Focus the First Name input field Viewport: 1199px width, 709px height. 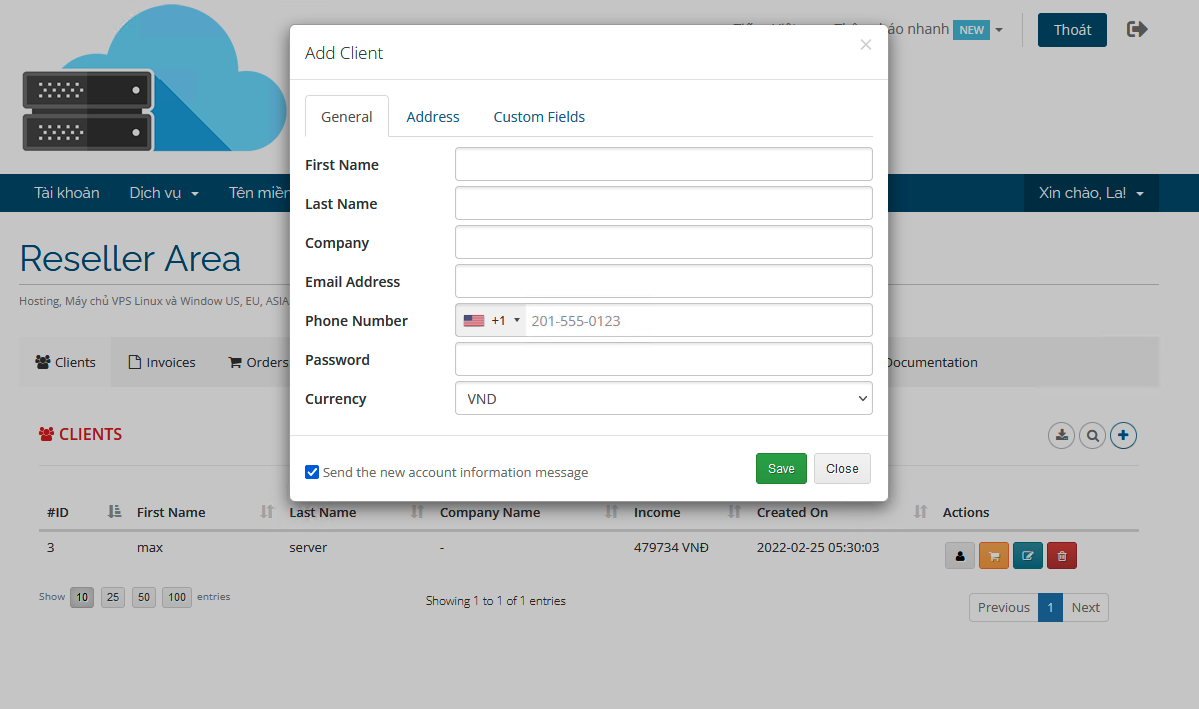663,165
